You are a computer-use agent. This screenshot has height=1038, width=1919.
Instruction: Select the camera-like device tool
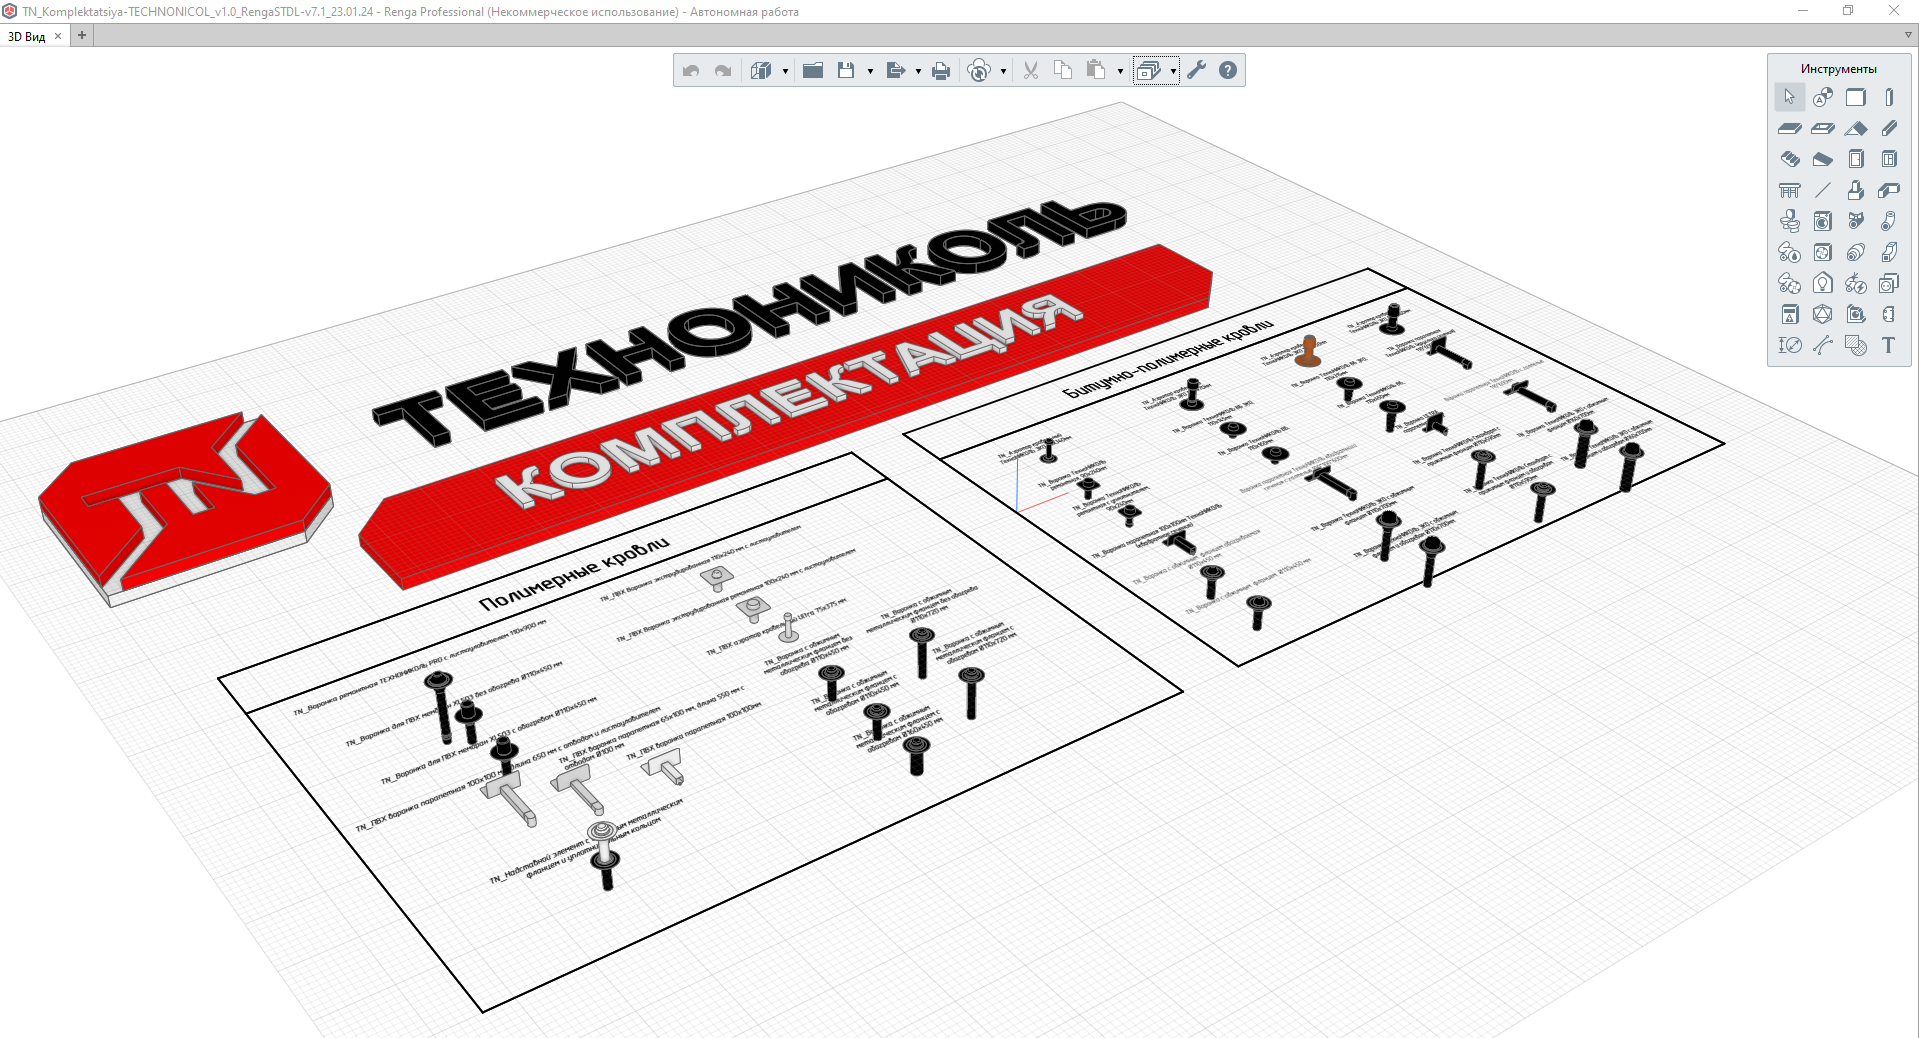tap(1856, 314)
